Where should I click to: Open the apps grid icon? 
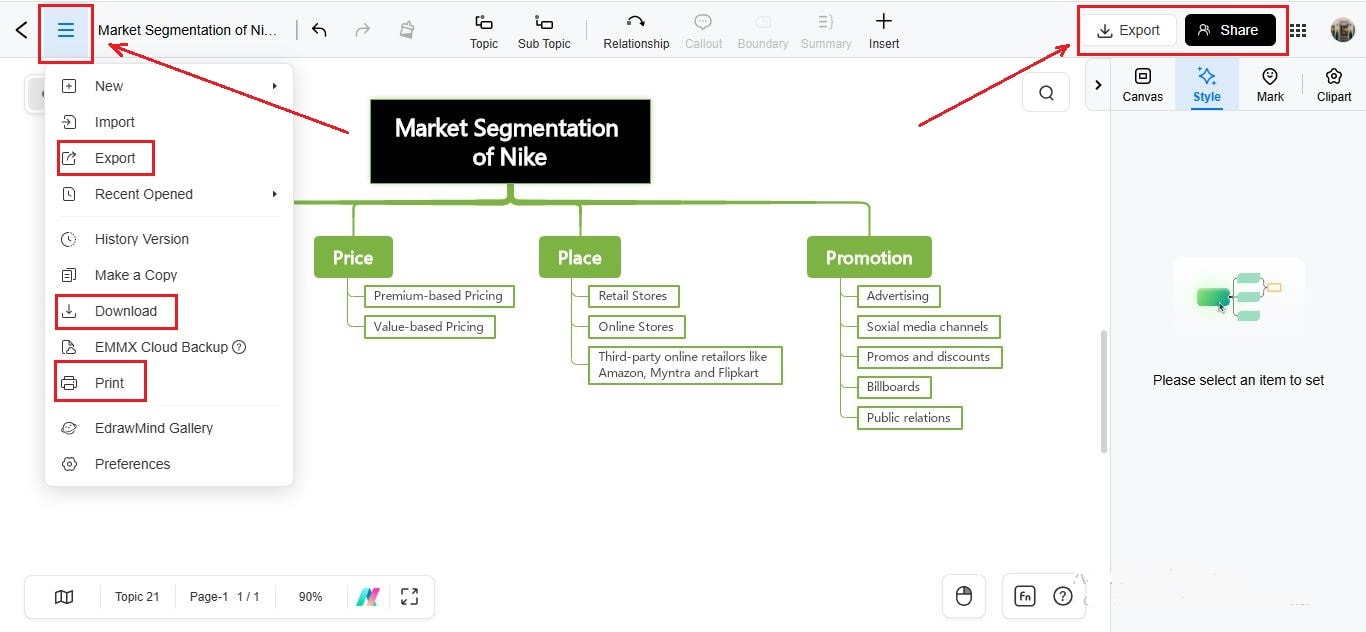pos(1297,31)
